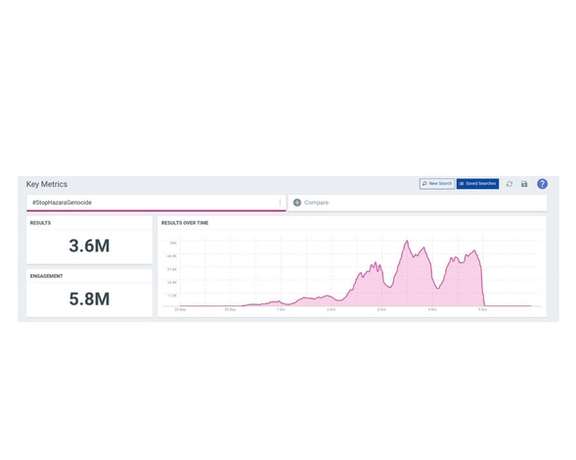This screenshot has width=576, height=460.
Task: Click the New Search button
Action: pyautogui.click(x=437, y=183)
